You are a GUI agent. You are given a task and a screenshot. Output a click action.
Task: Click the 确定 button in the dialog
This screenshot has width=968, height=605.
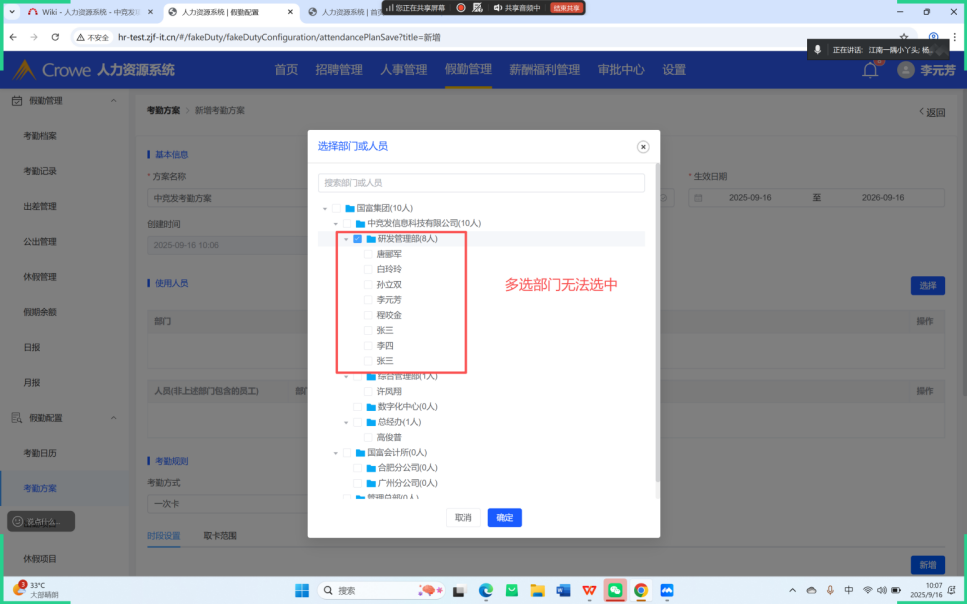tap(504, 518)
